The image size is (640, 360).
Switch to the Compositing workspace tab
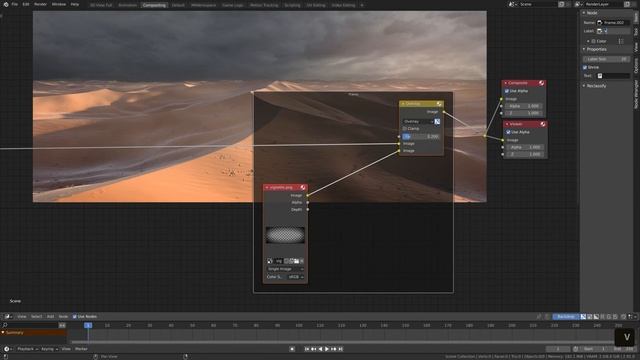(154, 5)
